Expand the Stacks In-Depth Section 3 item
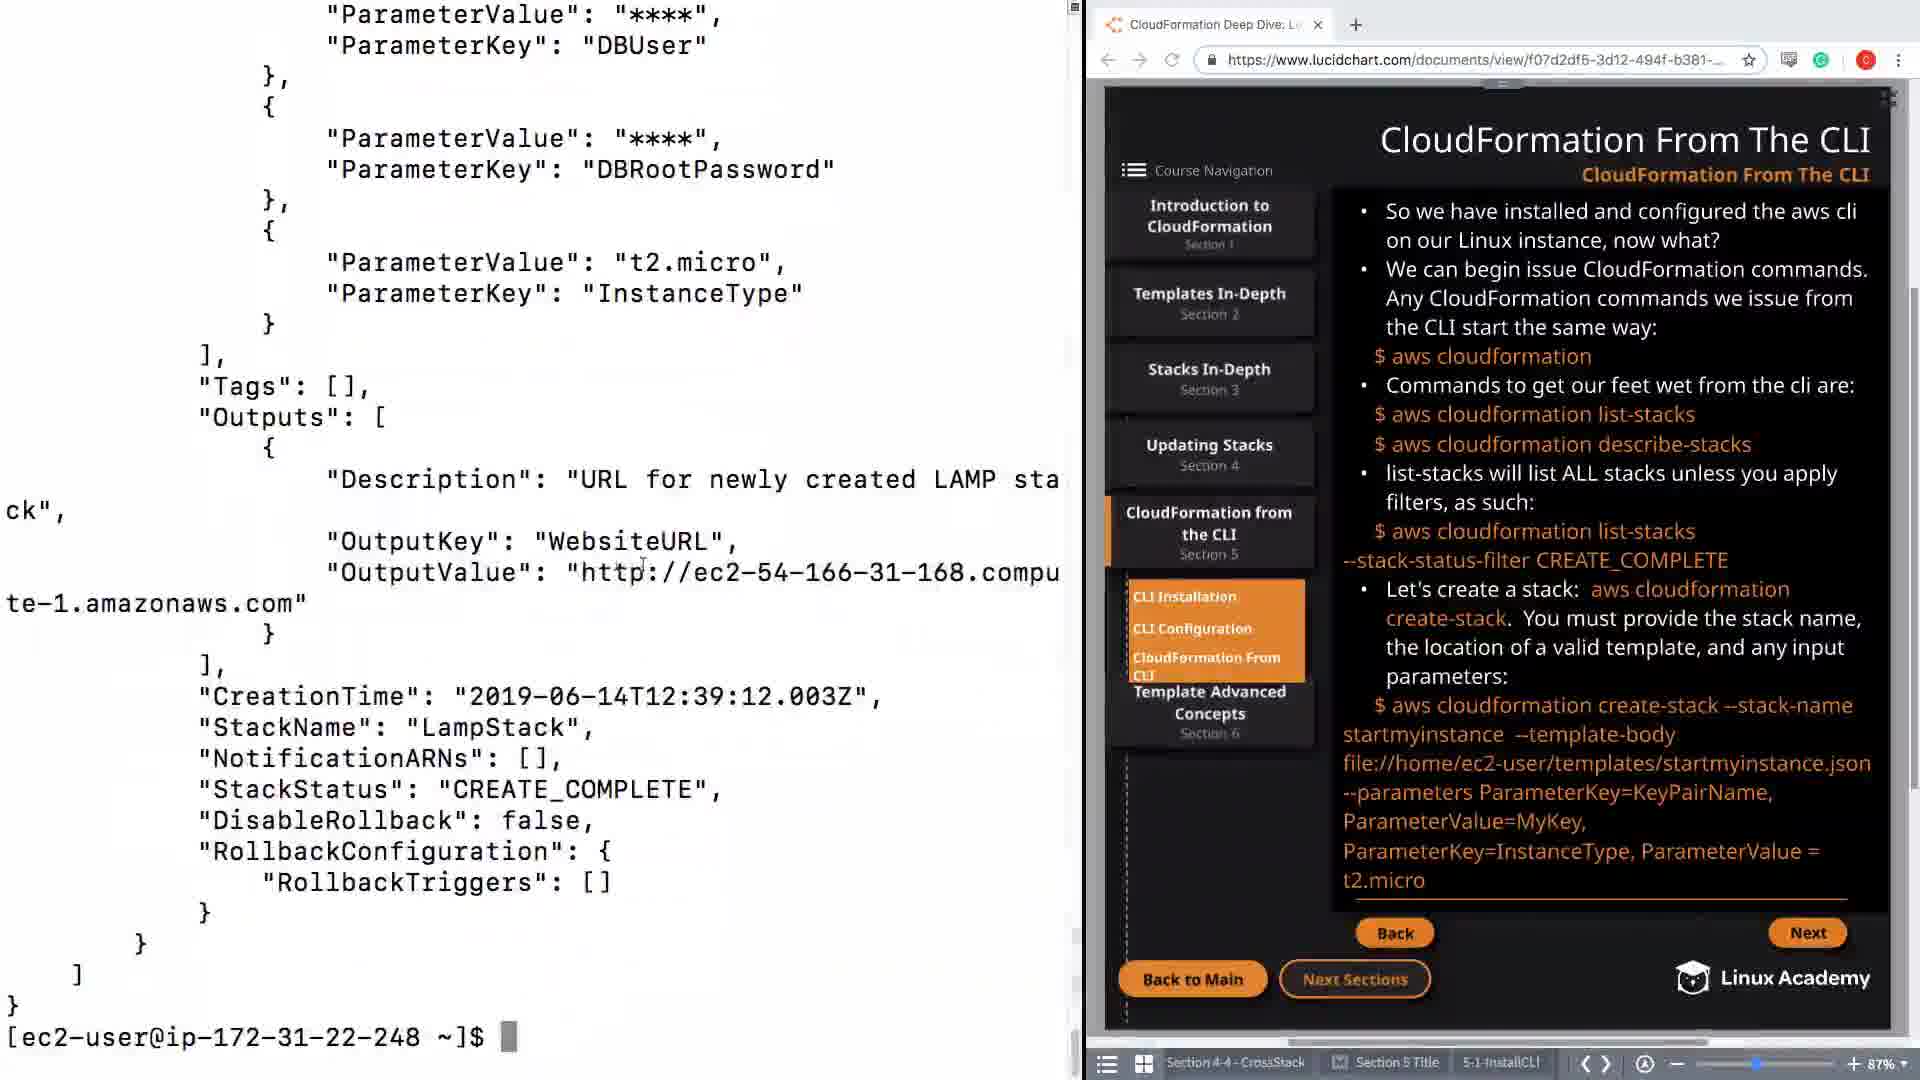 click(1209, 378)
